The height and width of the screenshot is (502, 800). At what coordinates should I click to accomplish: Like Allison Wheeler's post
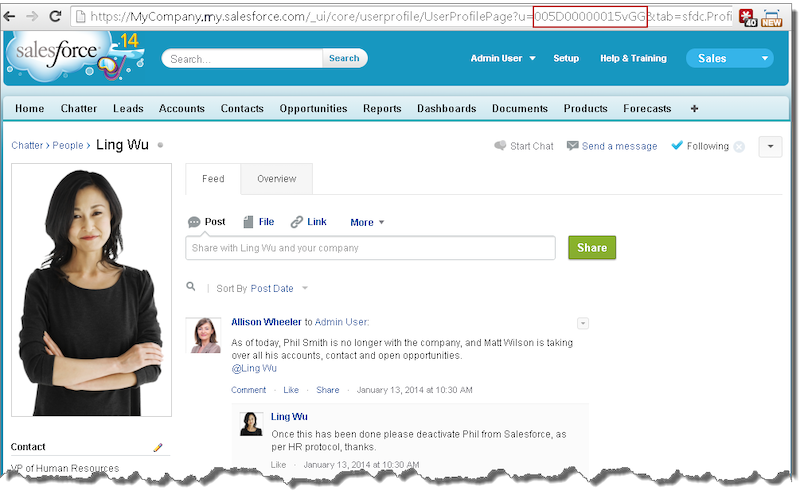point(291,390)
